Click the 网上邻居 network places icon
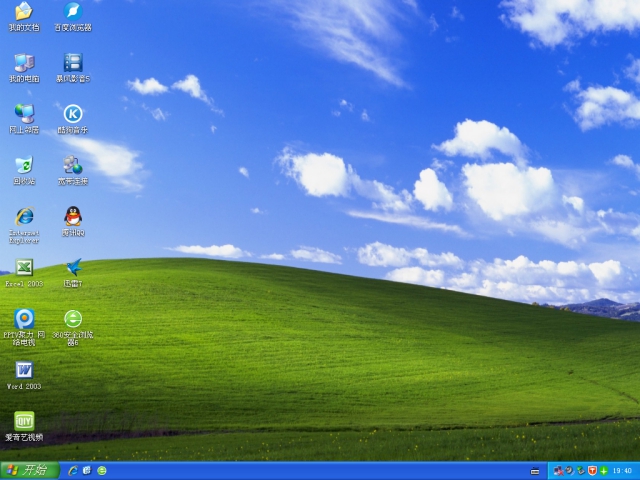 24,114
